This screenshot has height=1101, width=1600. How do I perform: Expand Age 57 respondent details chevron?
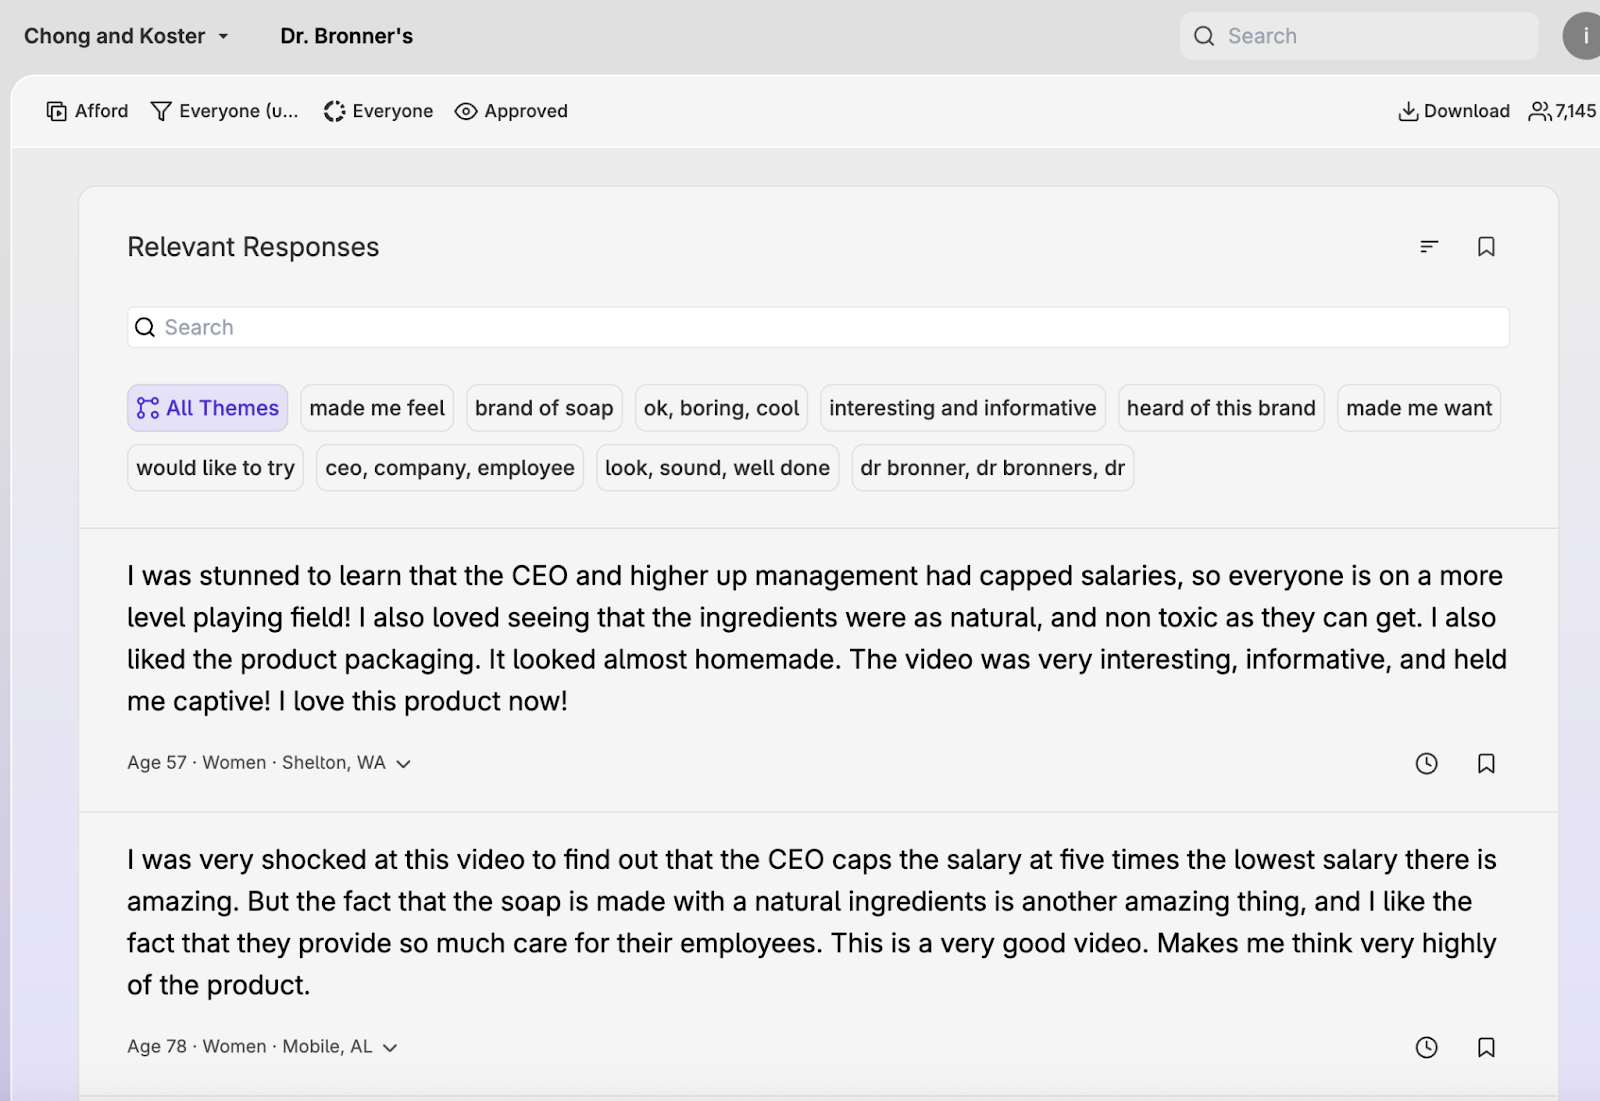404,764
